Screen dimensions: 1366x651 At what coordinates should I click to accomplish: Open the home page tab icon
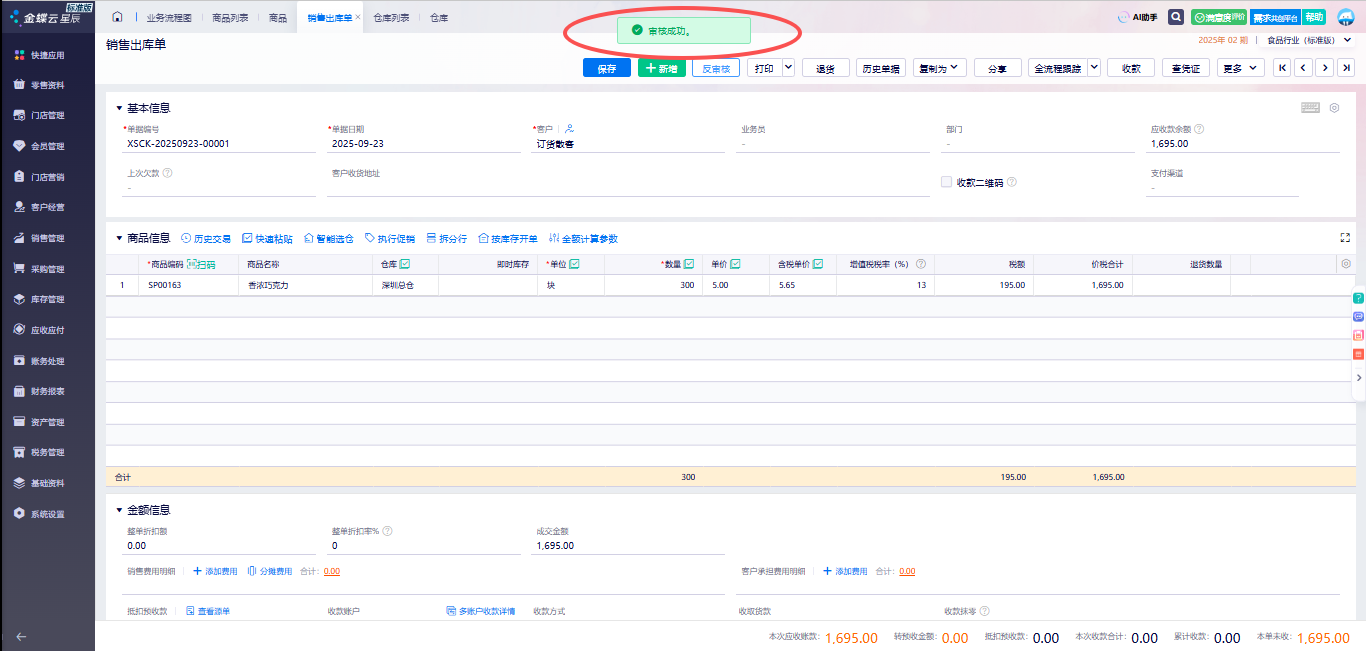[x=117, y=17]
